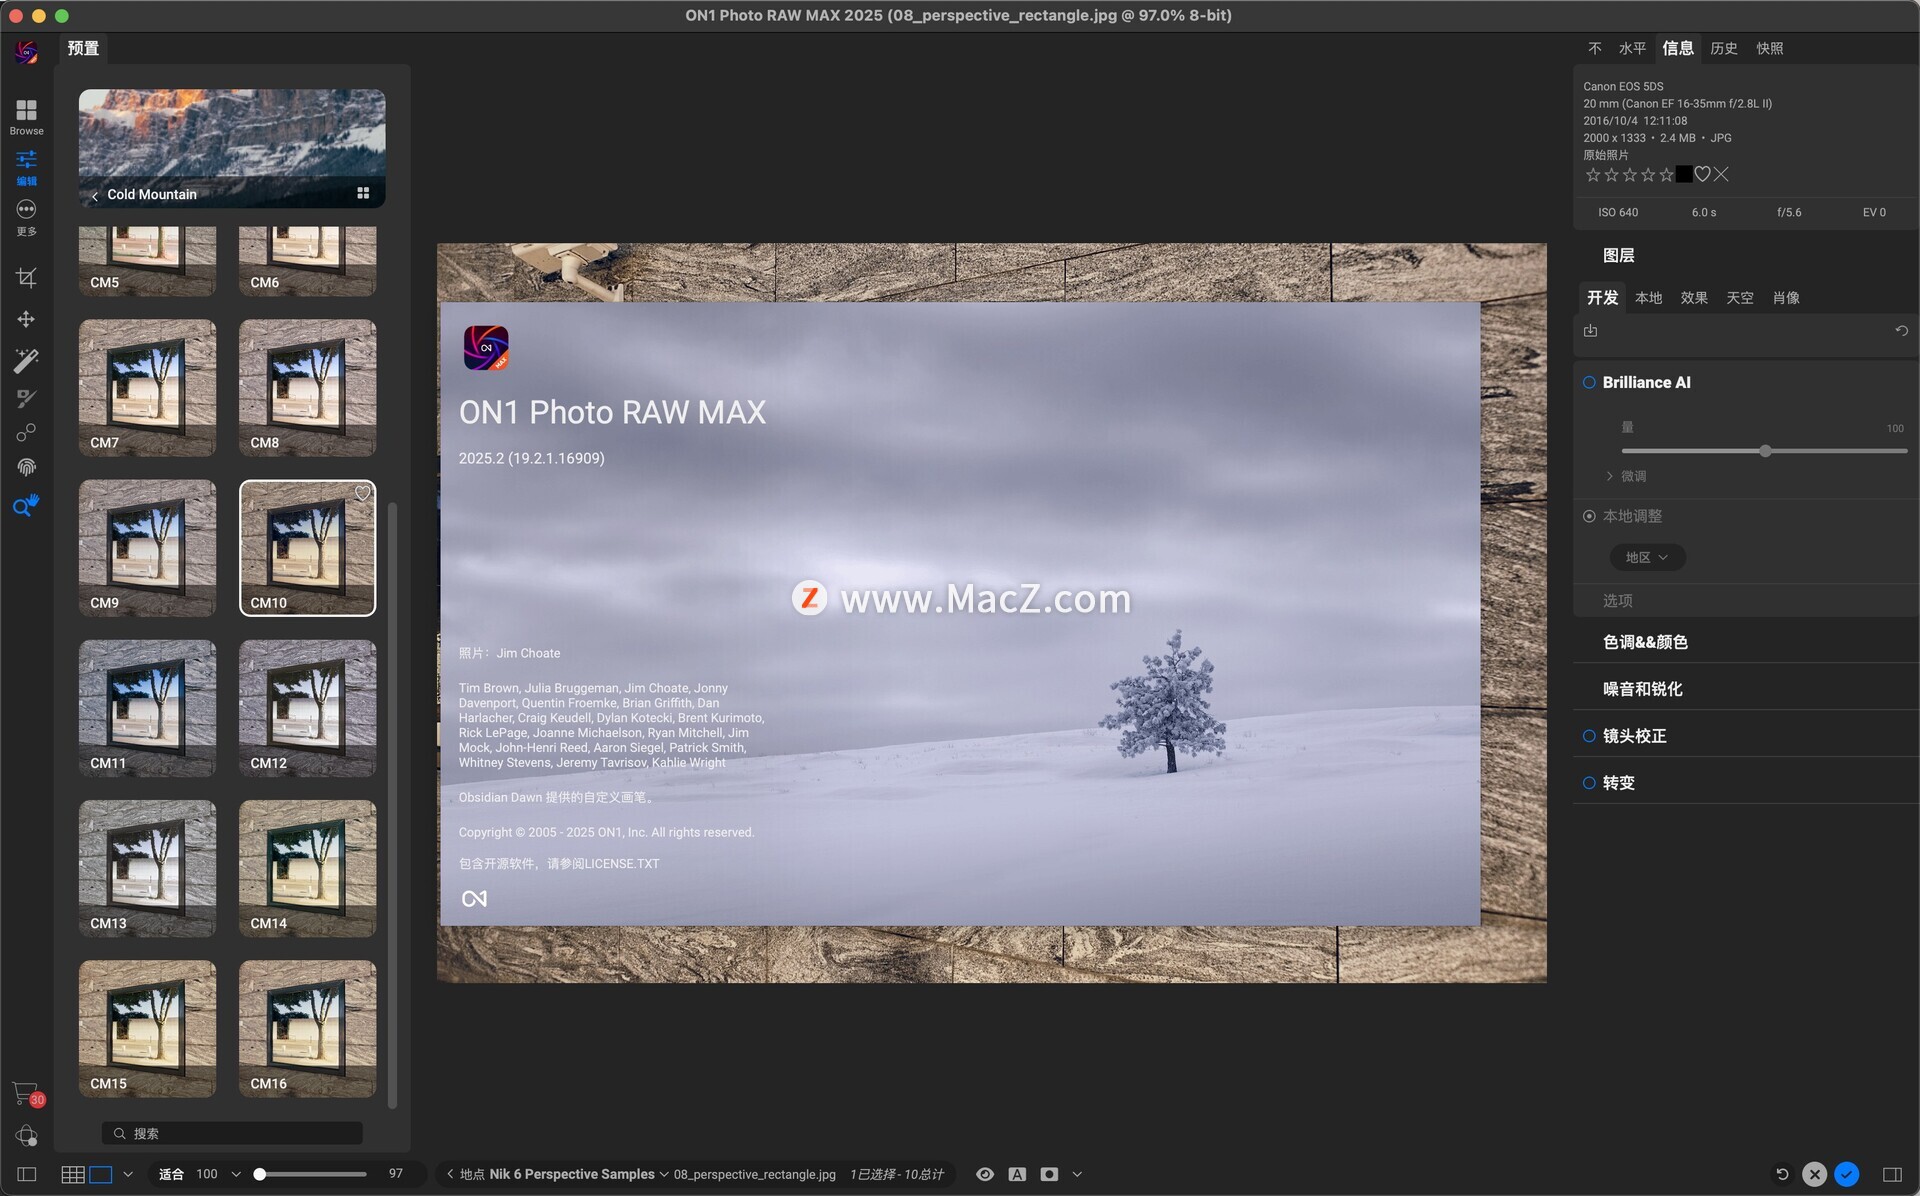Screen dimensions: 1920x1196
Task: Select the refine brush tool
Action: pyautogui.click(x=26, y=398)
